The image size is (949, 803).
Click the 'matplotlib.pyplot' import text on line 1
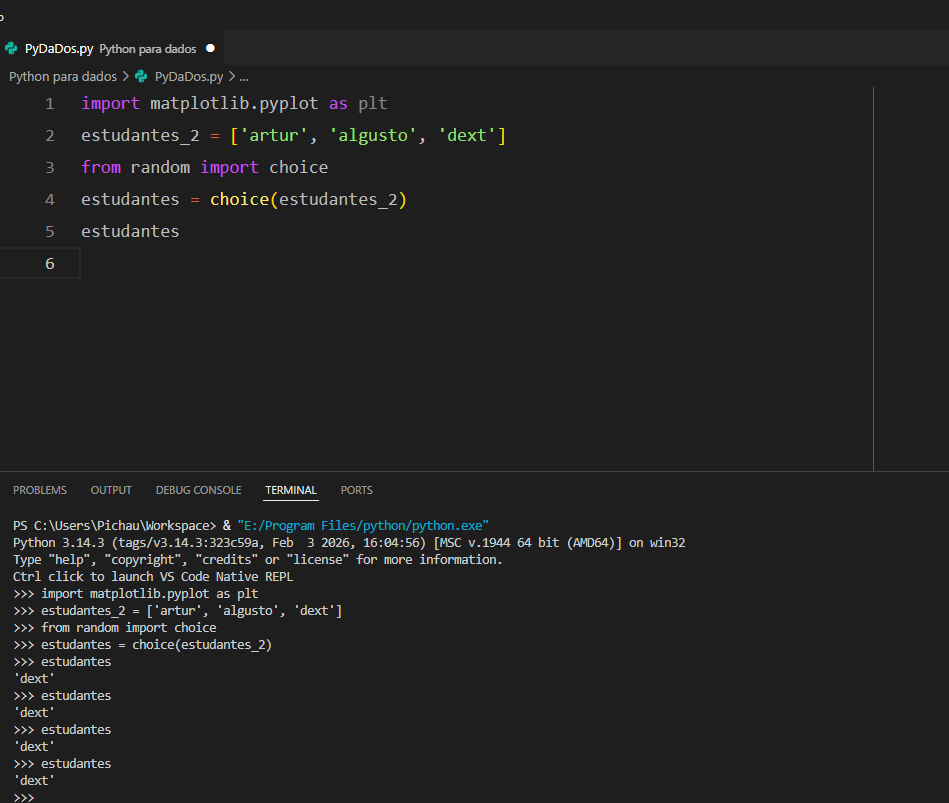[234, 103]
